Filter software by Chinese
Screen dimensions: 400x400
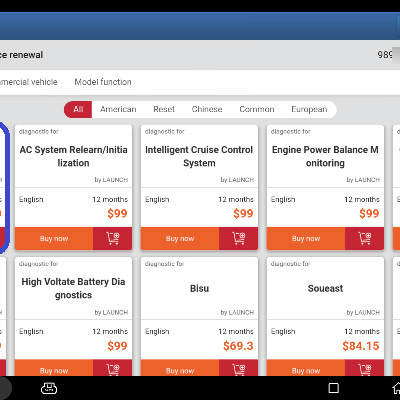207,109
